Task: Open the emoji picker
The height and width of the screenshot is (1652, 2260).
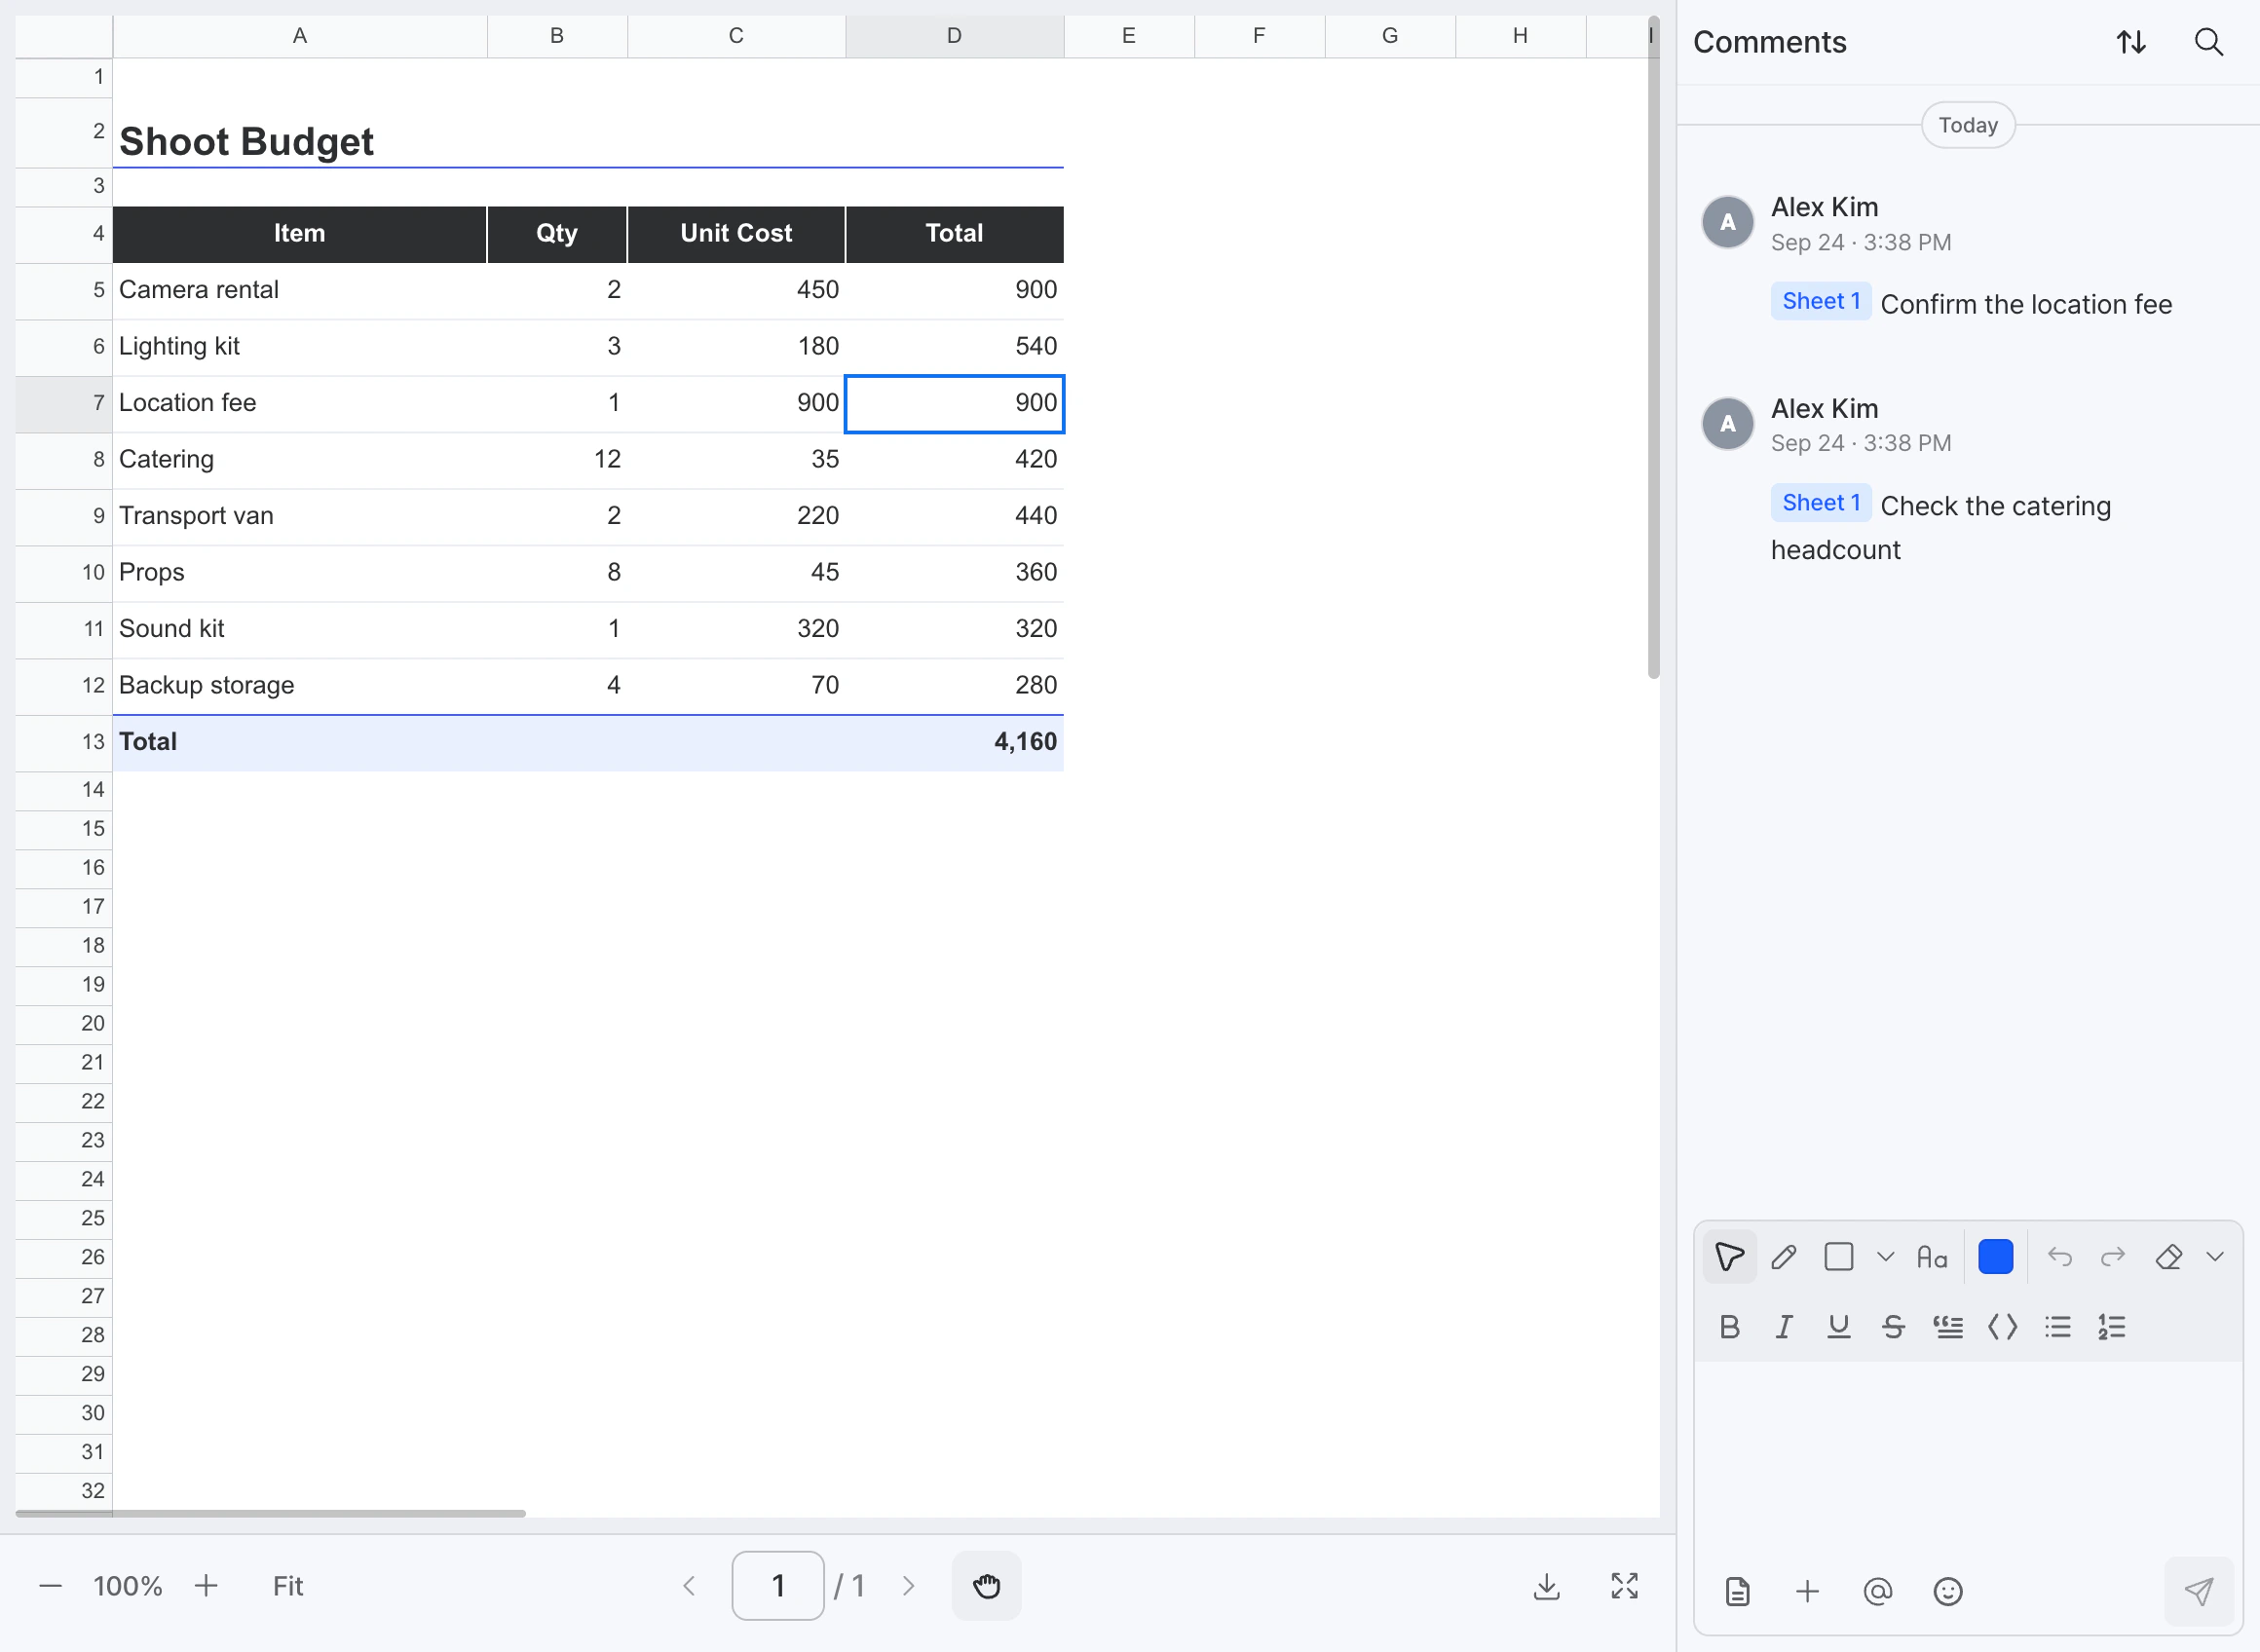Action: 1948,1591
